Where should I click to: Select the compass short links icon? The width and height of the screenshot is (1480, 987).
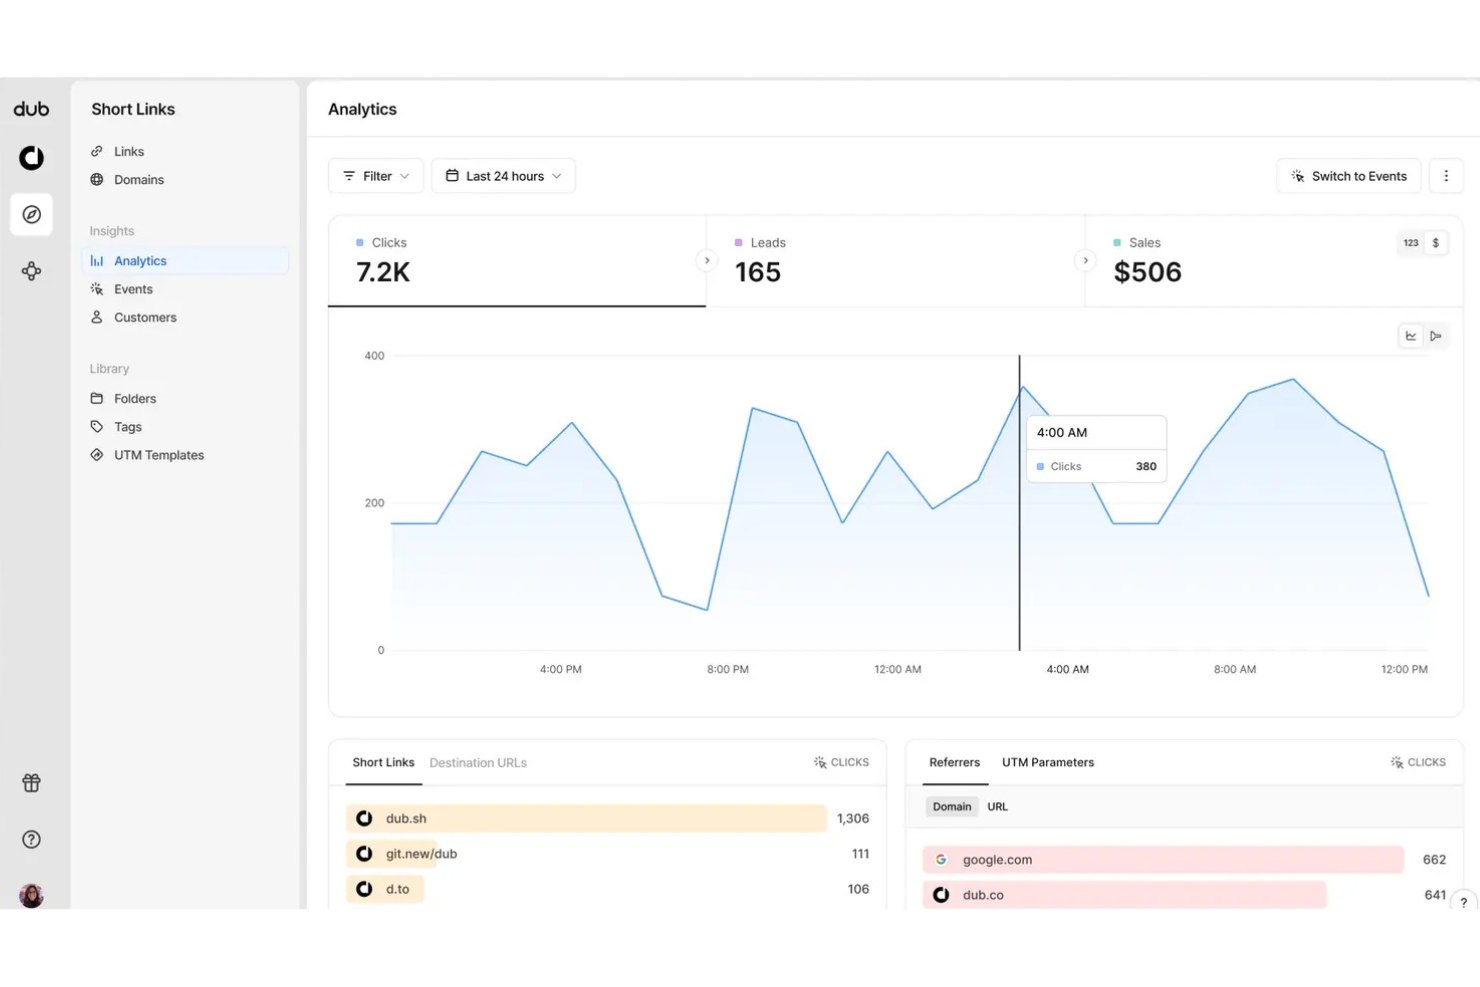click(x=32, y=215)
